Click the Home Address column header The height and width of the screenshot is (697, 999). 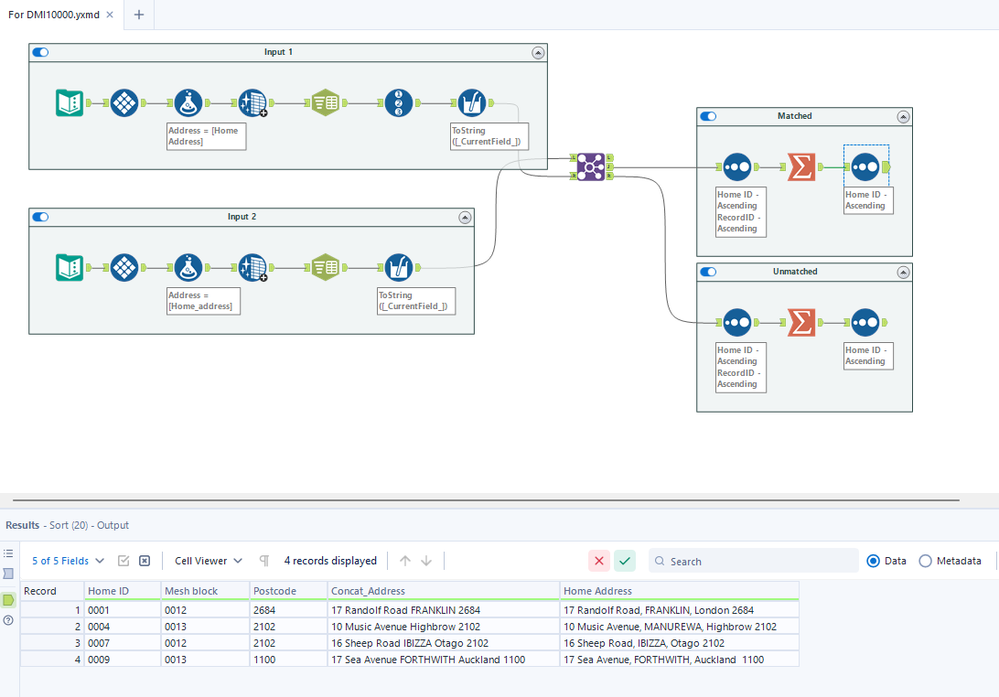point(679,591)
